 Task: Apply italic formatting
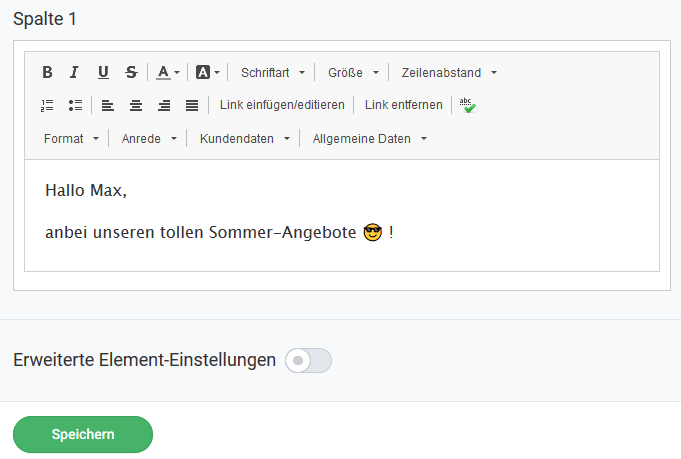pyautogui.click(x=74, y=72)
